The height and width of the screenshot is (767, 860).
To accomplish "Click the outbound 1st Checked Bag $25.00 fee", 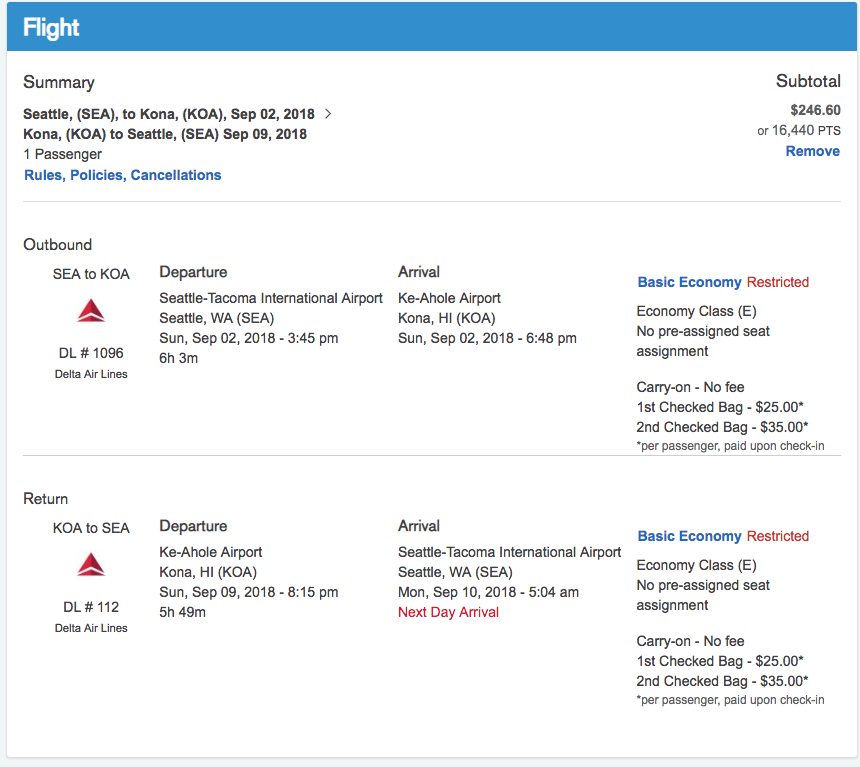I will tap(721, 407).
